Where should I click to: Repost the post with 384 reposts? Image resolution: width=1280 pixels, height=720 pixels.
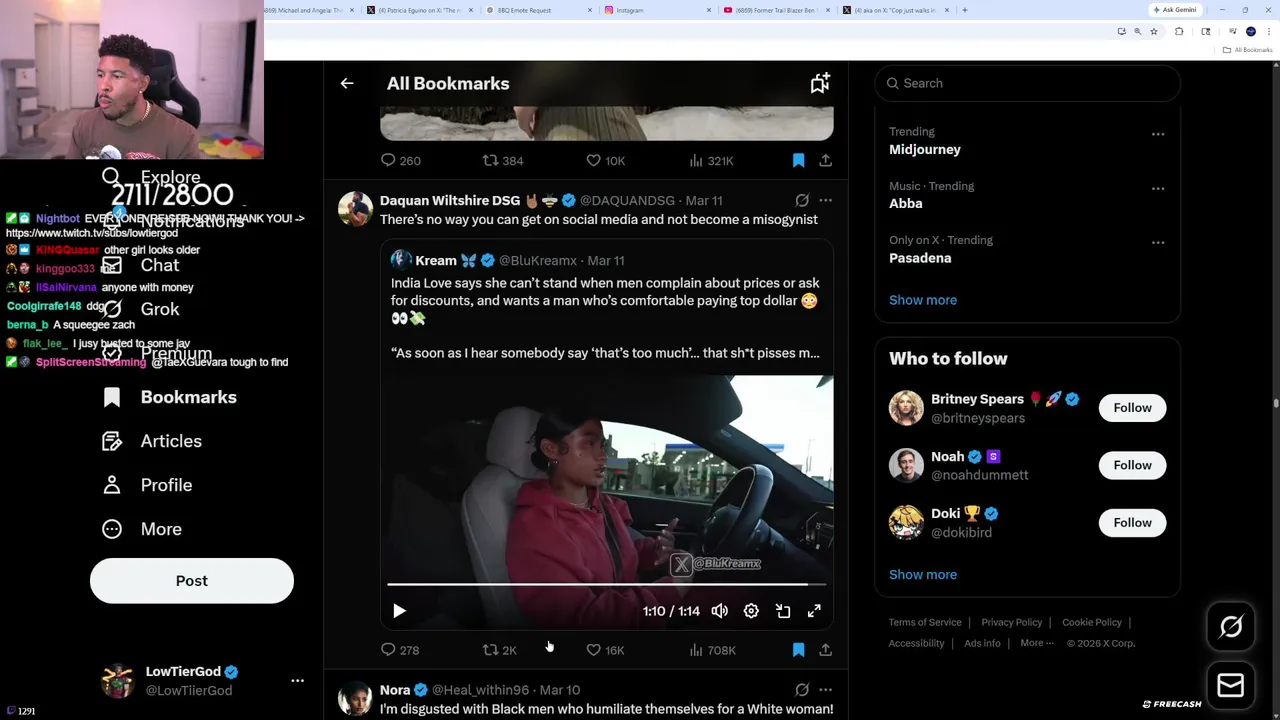(503, 160)
